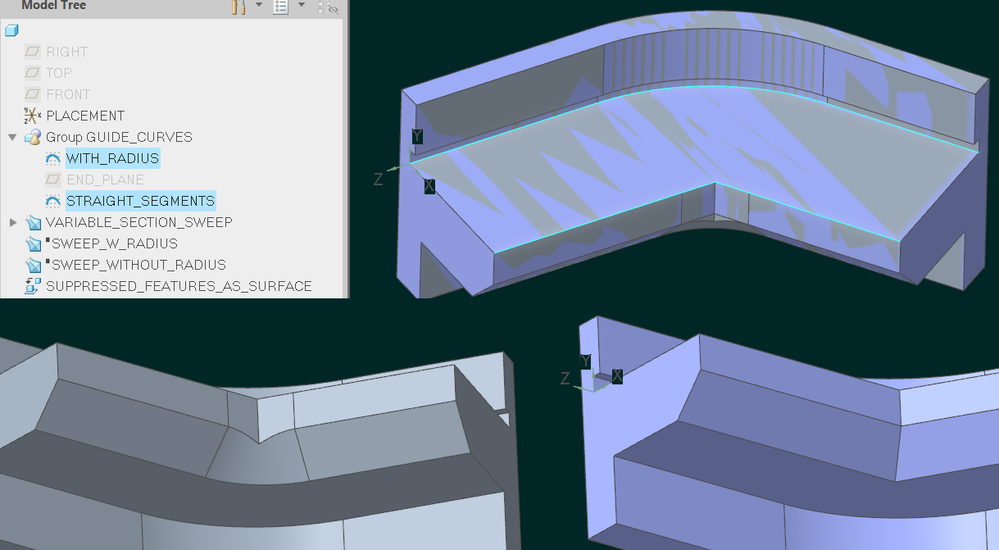Image resolution: width=999 pixels, height=550 pixels.
Task: Select the WITH_RADIUS curve feature
Action: coord(112,158)
